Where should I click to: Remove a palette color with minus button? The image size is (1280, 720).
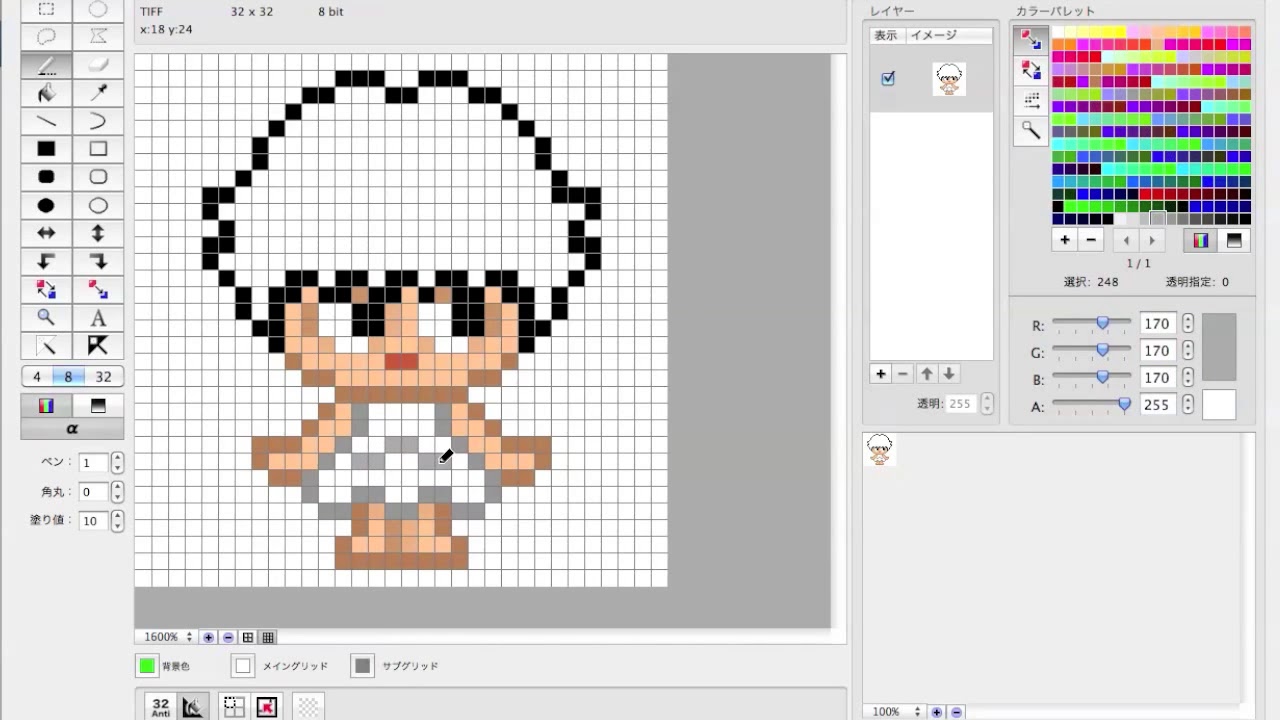coord(1091,240)
